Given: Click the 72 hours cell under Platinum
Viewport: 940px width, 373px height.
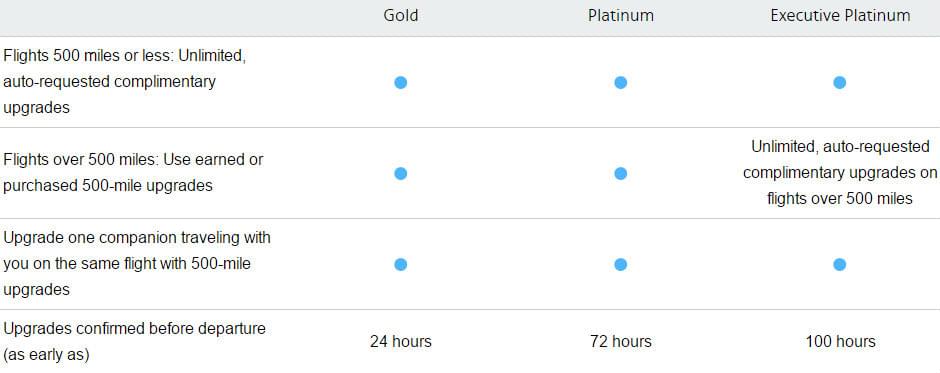Looking at the screenshot, I should click(620, 342).
